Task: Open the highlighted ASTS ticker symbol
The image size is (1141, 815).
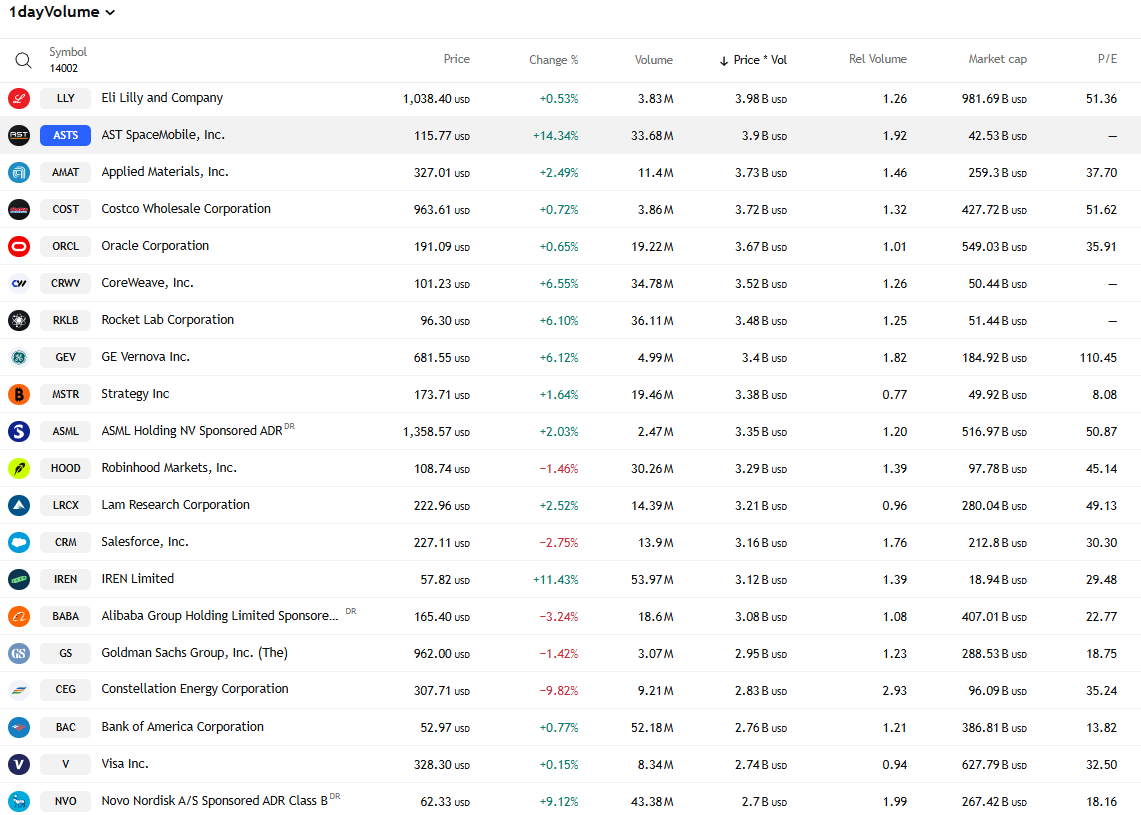Action: (65, 135)
